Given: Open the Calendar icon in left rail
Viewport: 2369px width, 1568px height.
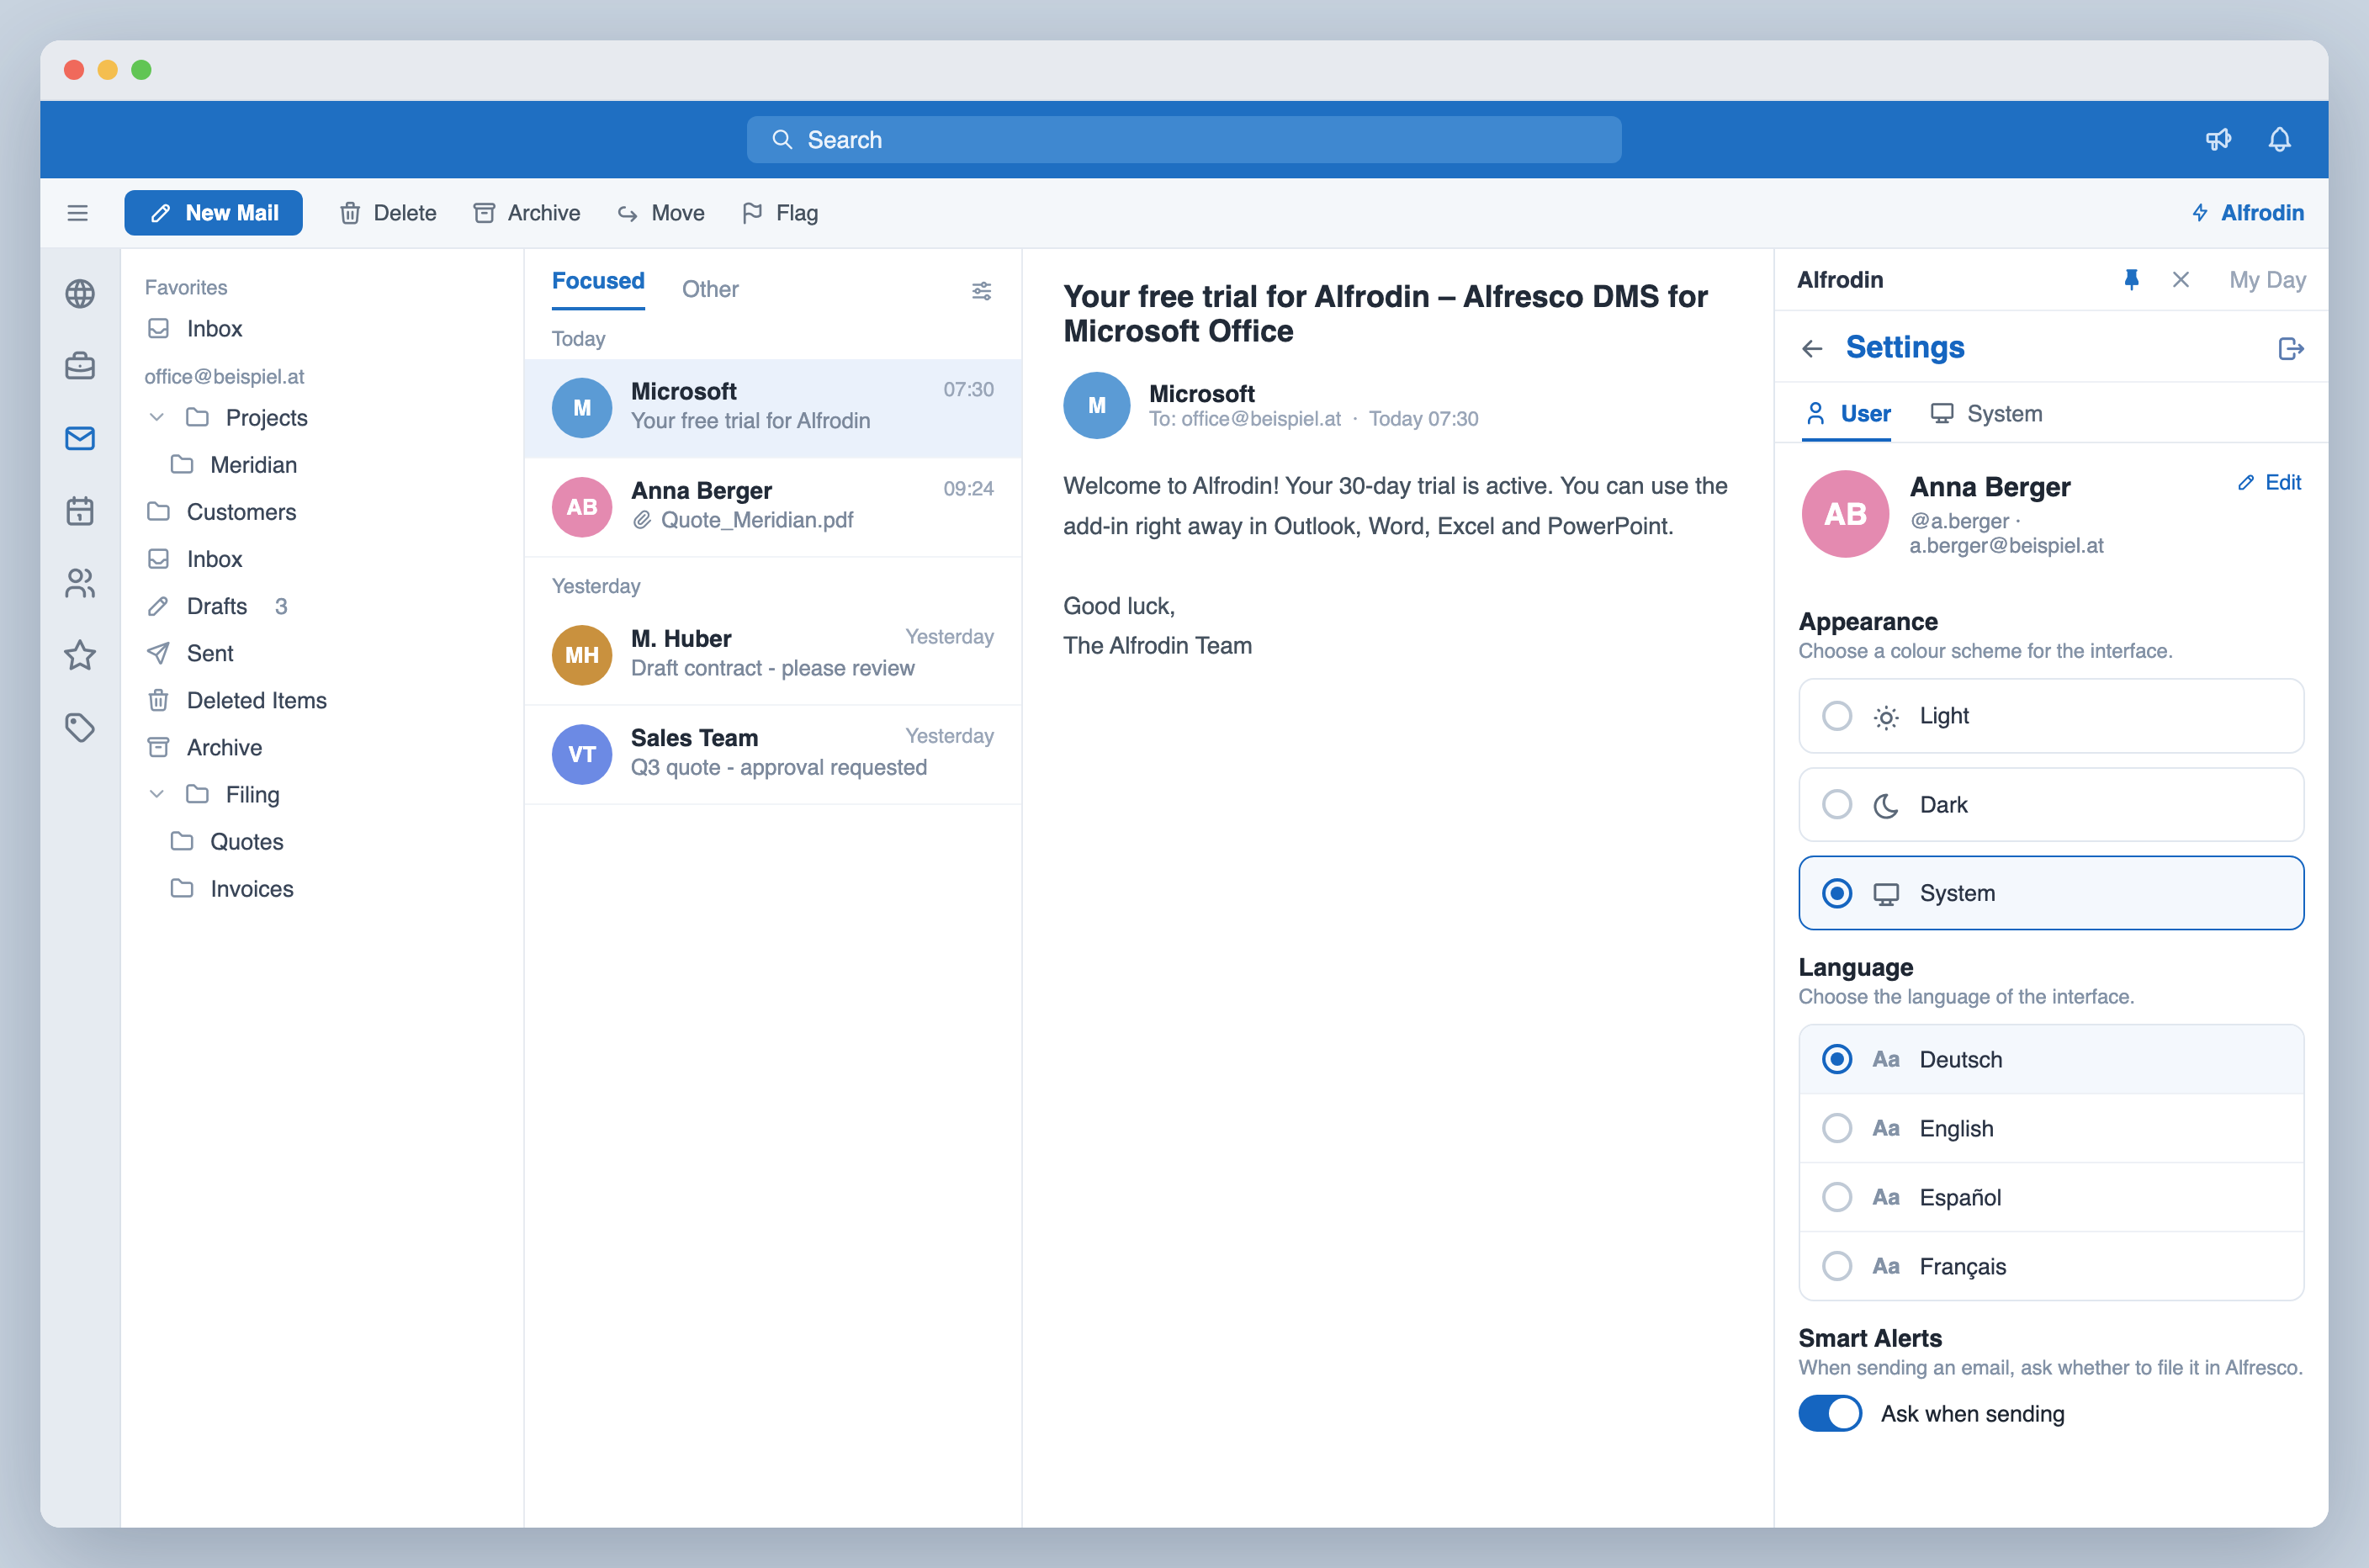Looking at the screenshot, I should 80,511.
